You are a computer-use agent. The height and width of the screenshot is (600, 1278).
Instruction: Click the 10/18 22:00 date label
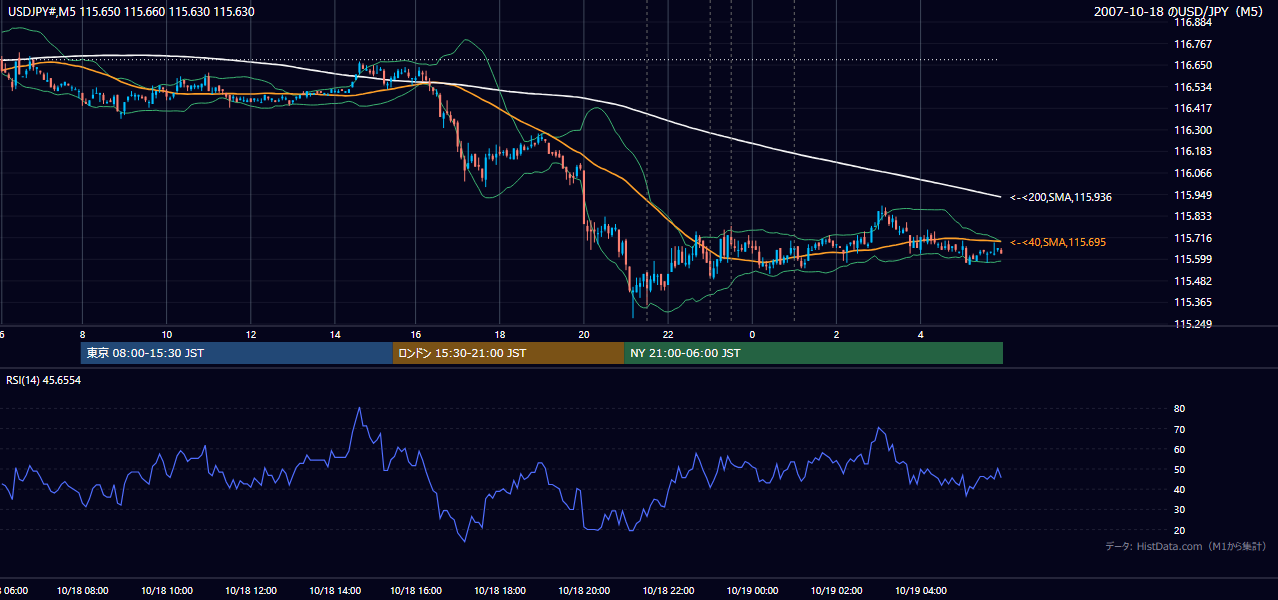point(668,591)
